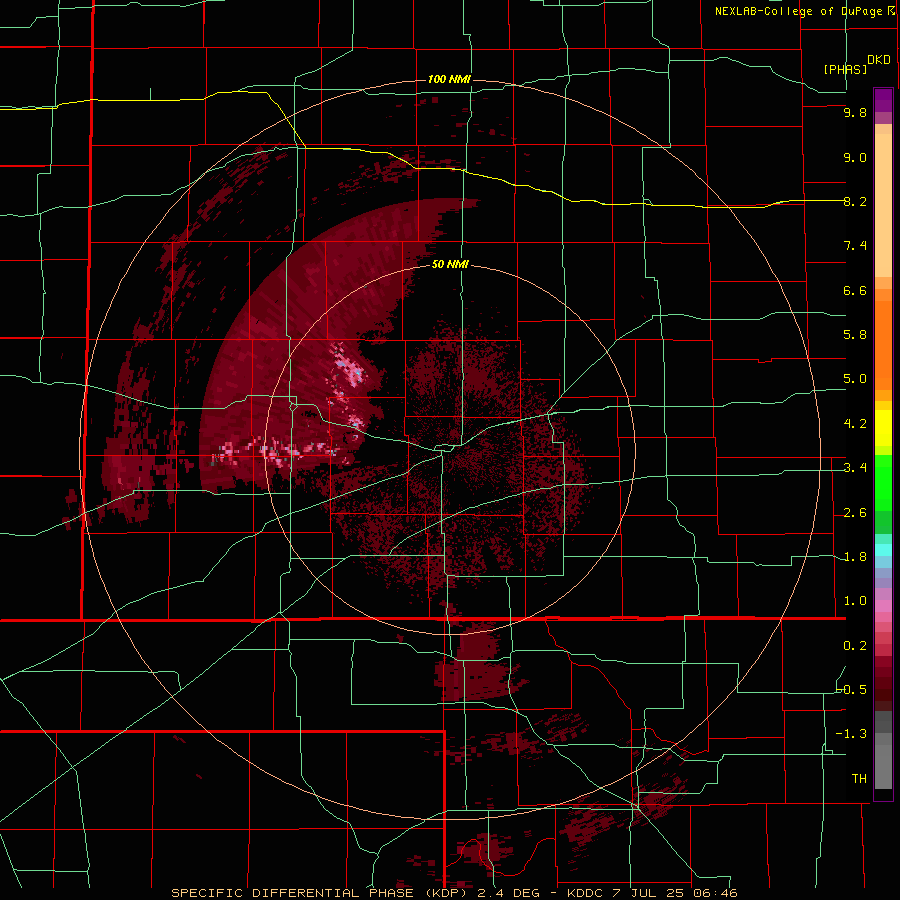The height and width of the screenshot is (900, 900).
Task: Pick the cyan segment of the color bar
Action: tap(883, 549)
